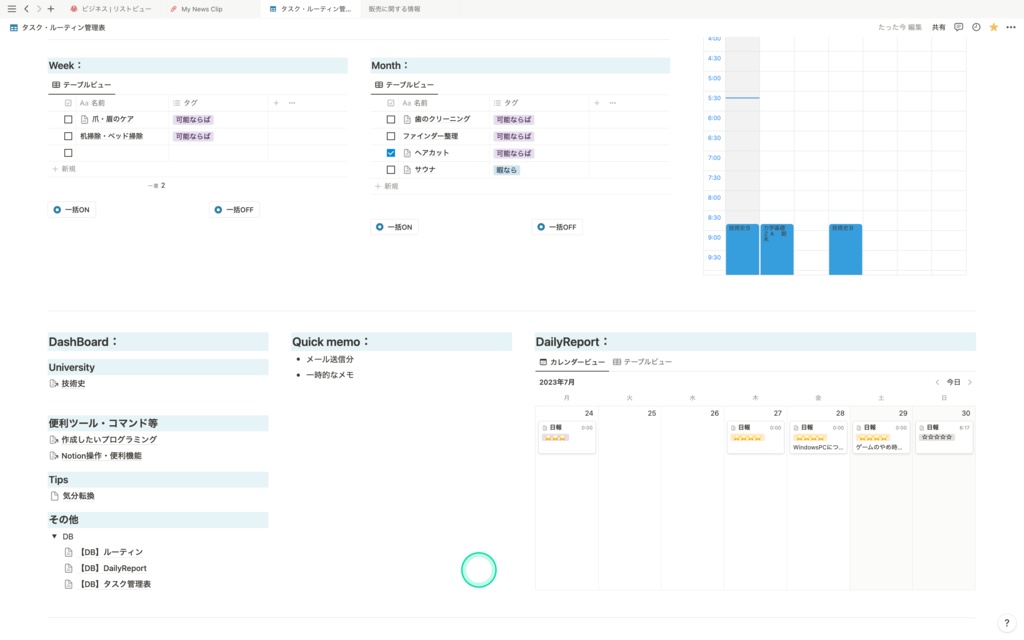Open the 【DB】DailyReport page link
Viewport: 1024px width, 640px height.
pyautogui.click(x=113, y=568)
